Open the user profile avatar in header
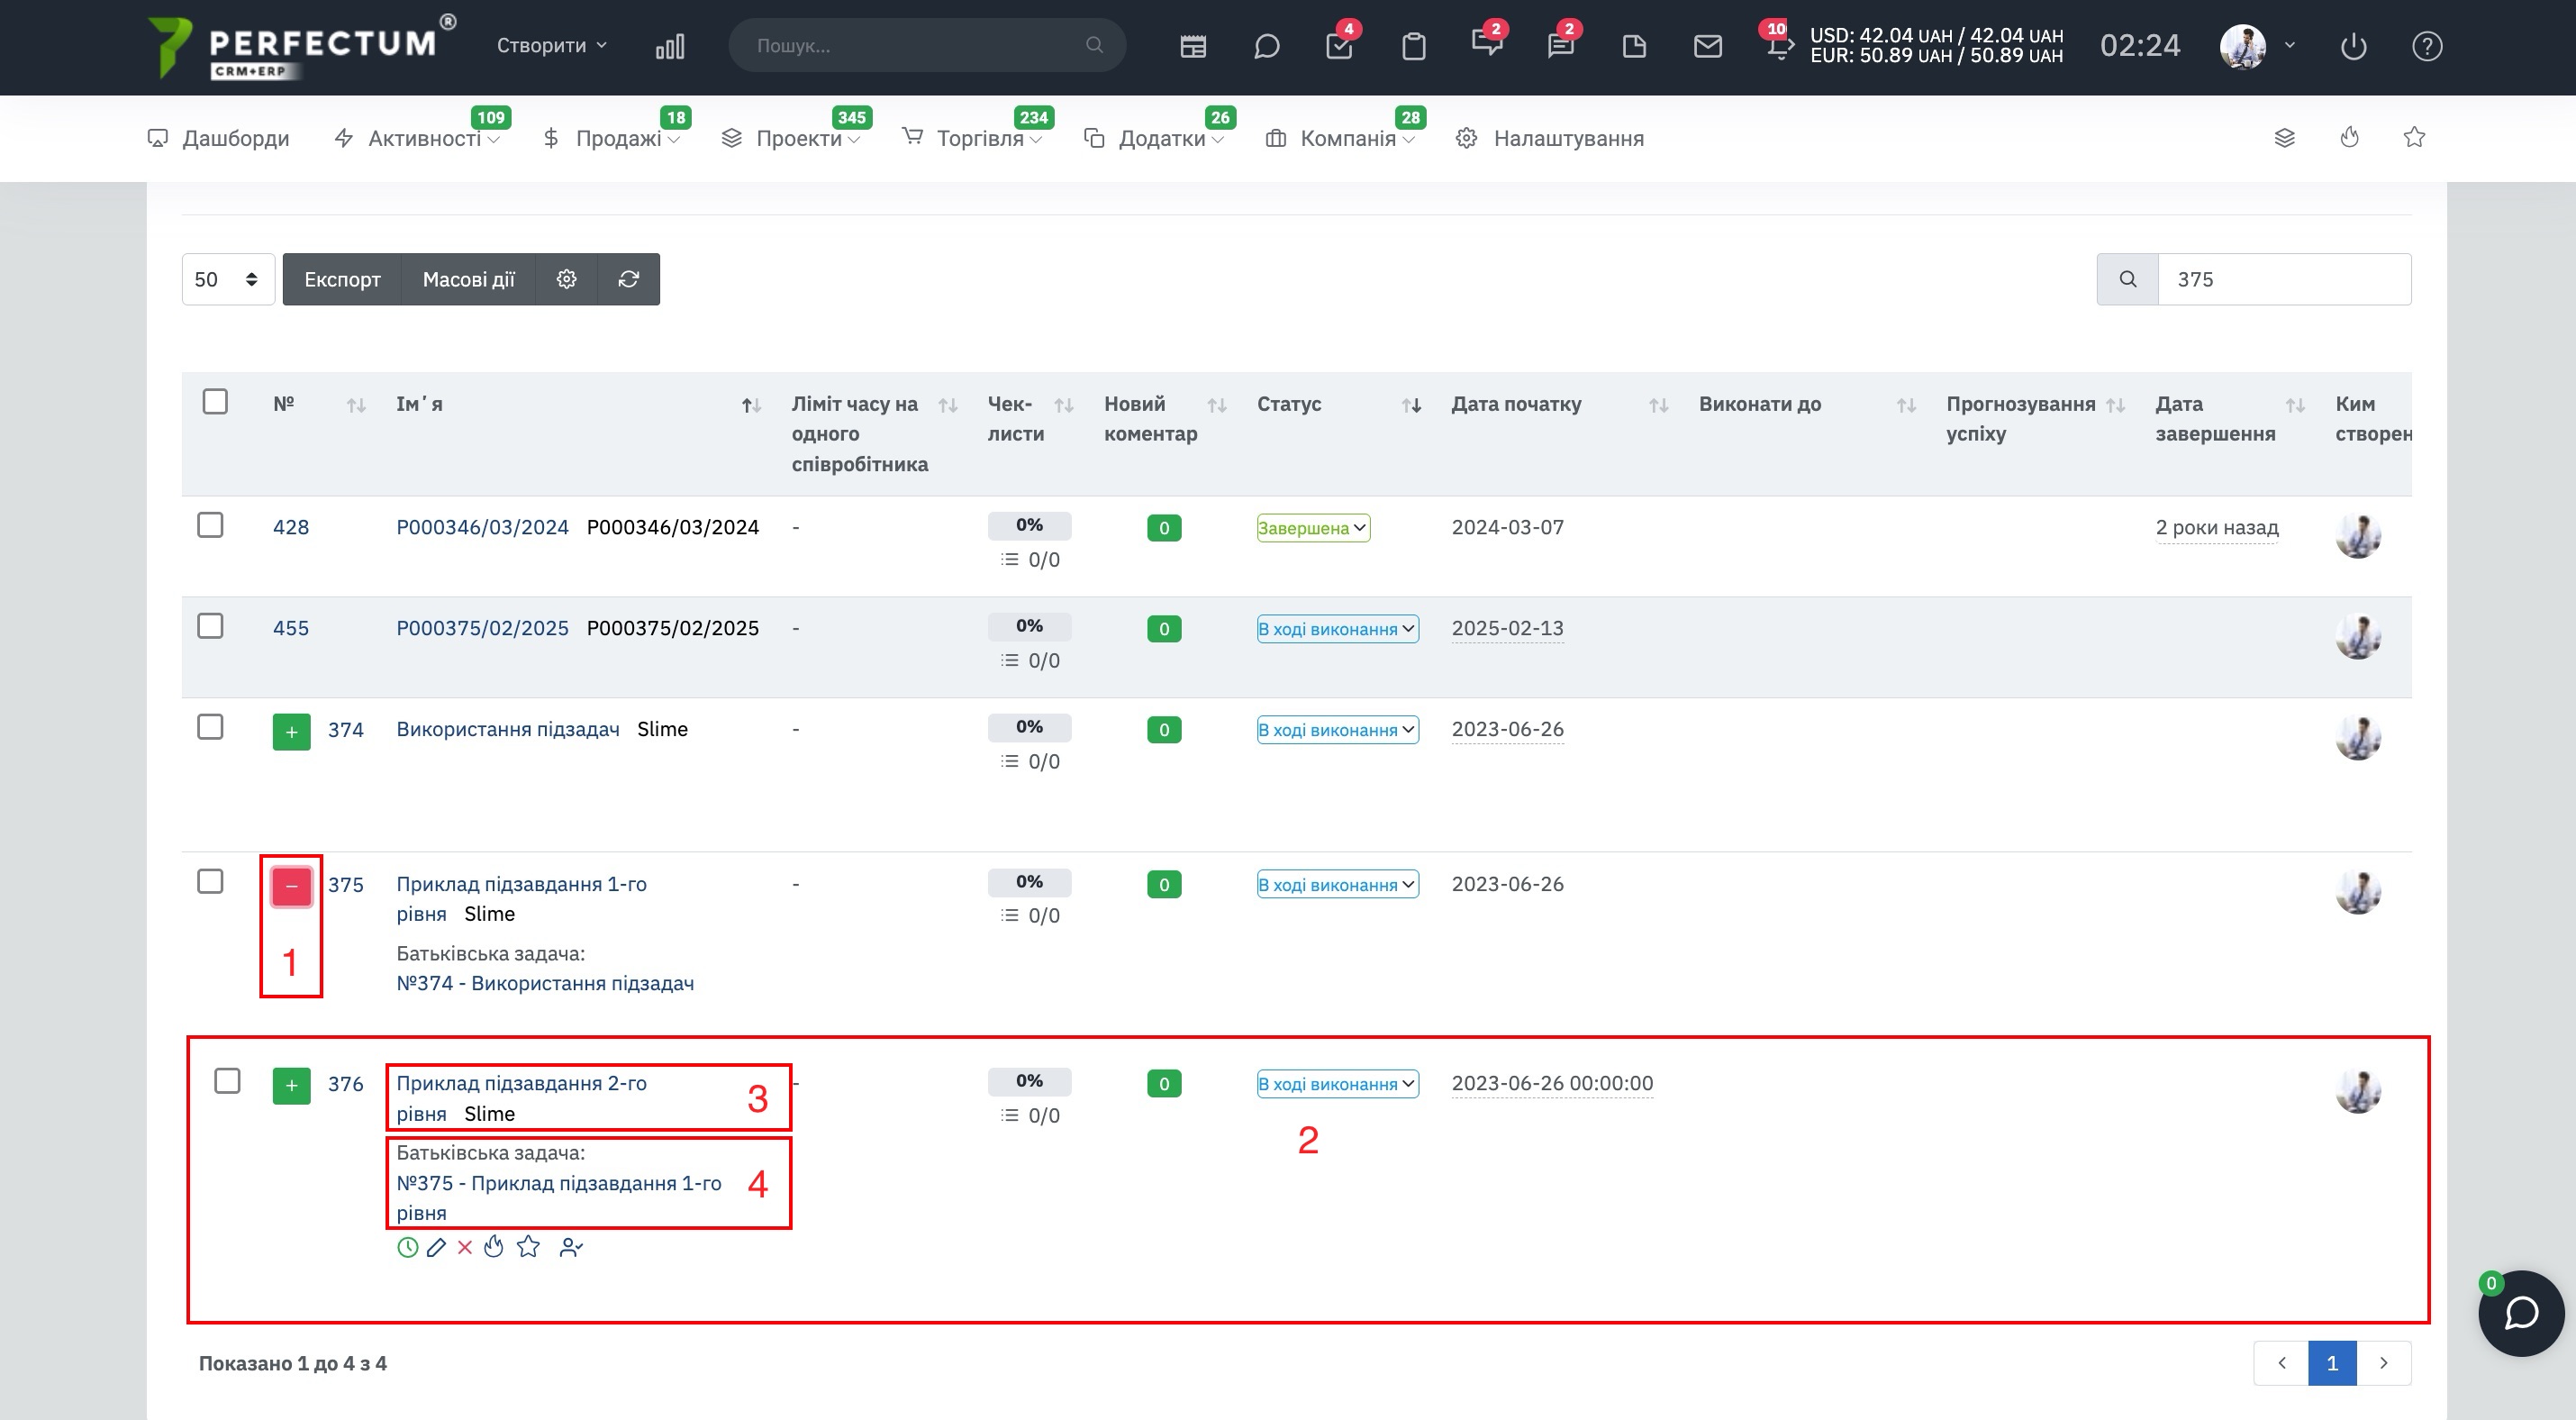This screenshot has width=2576, height=1420. tap(2242, 46)
